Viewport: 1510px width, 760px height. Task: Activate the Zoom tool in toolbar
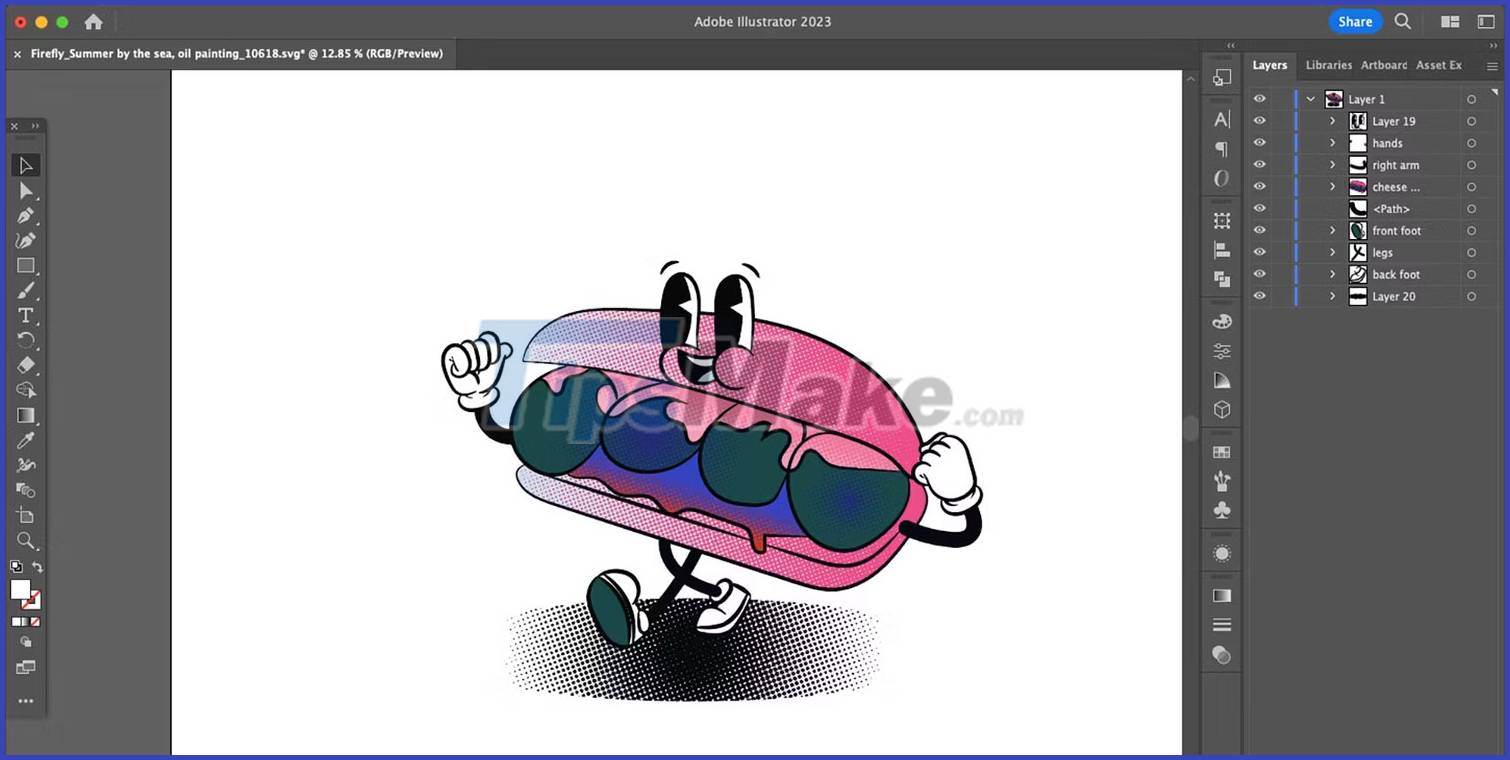[25, 540]
